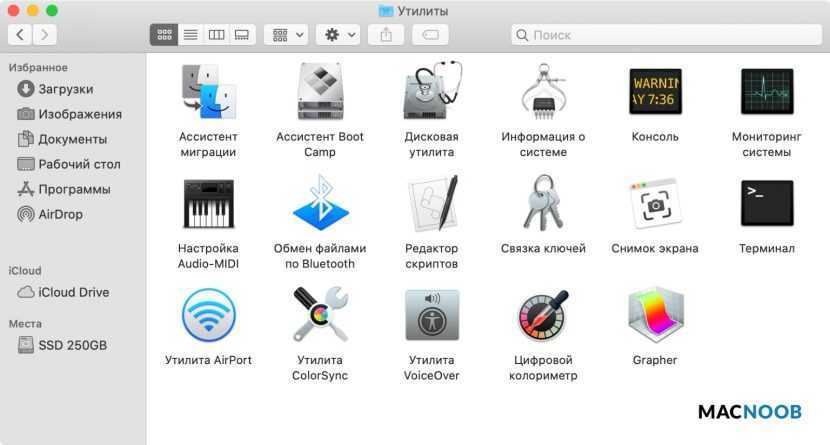Launch Цифровой колориметр
This screenshot has width=830, height=445.
pyautogui.click(x=543, y=316)
